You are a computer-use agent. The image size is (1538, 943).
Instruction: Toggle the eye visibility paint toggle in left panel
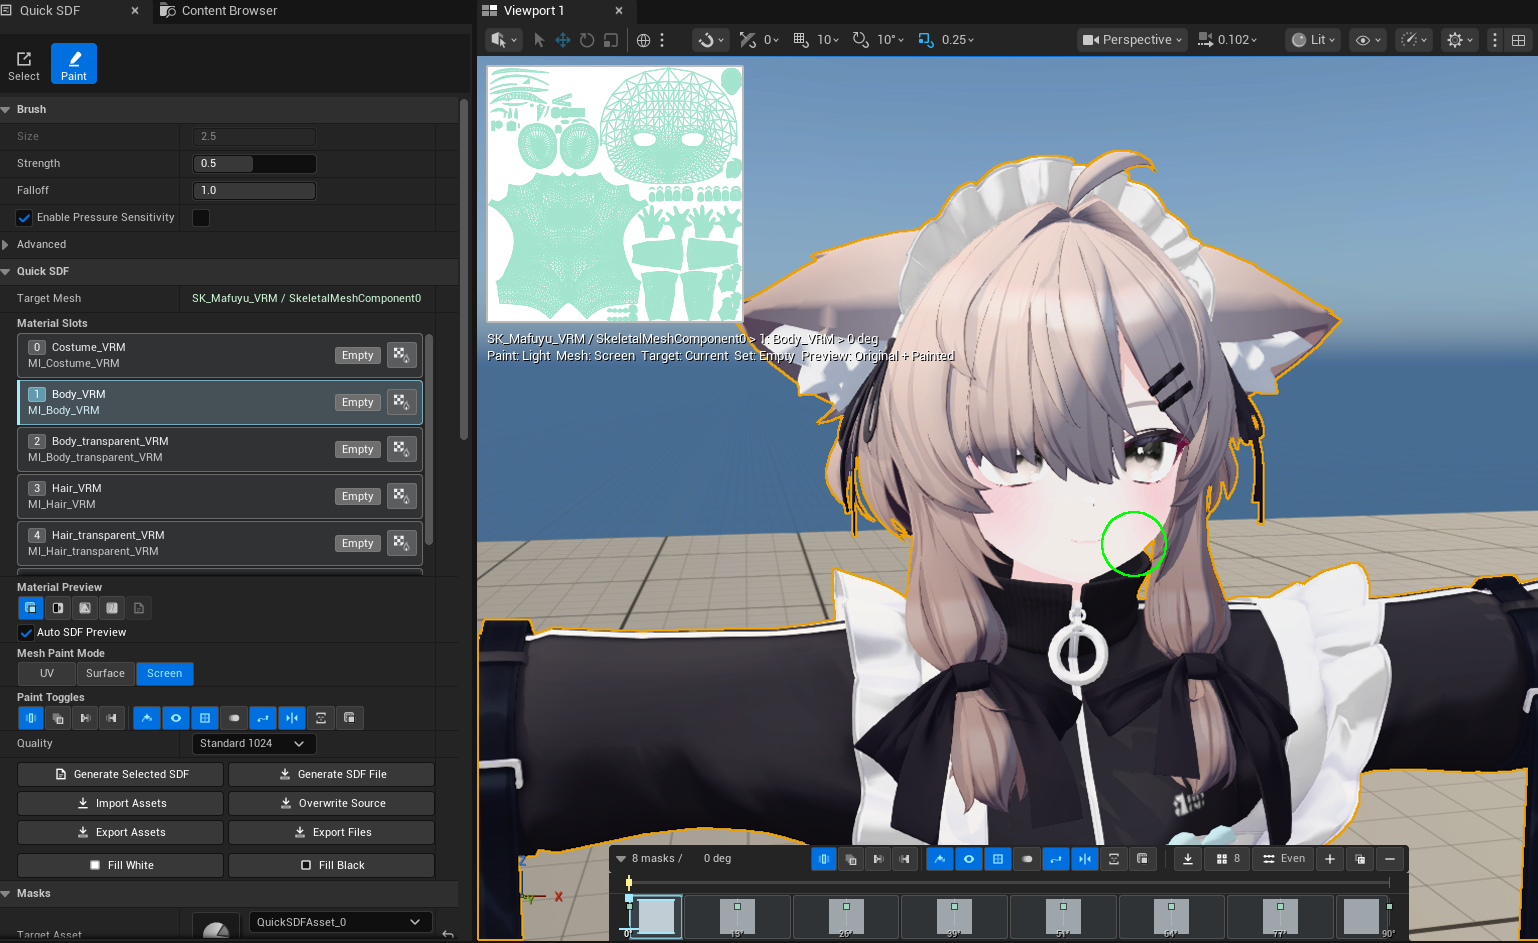pos(176,718)
